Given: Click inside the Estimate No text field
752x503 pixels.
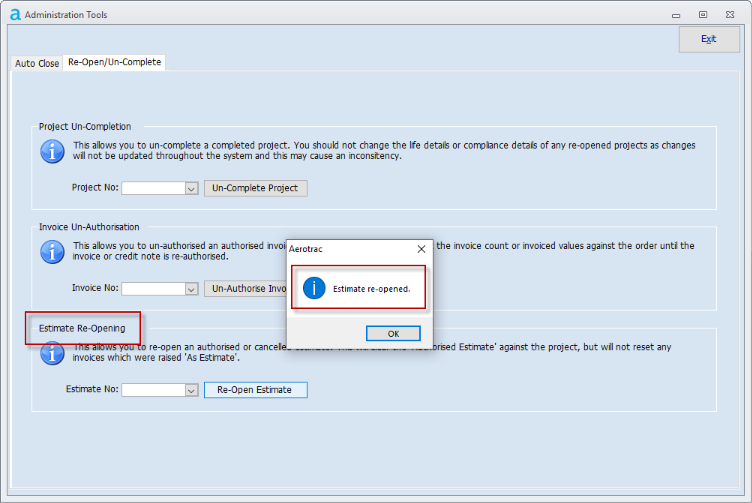Looking at the screenshot, I should pos(152,390).
